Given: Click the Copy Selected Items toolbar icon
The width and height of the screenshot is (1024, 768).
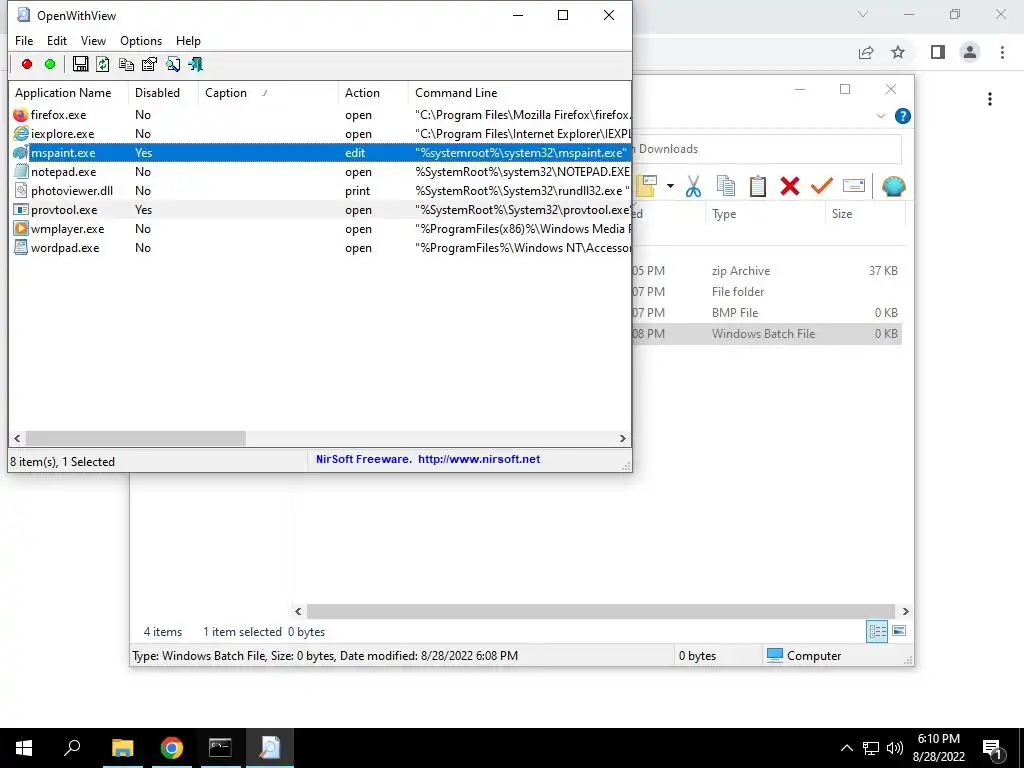Looking at the screenshot, I should 126,64.
